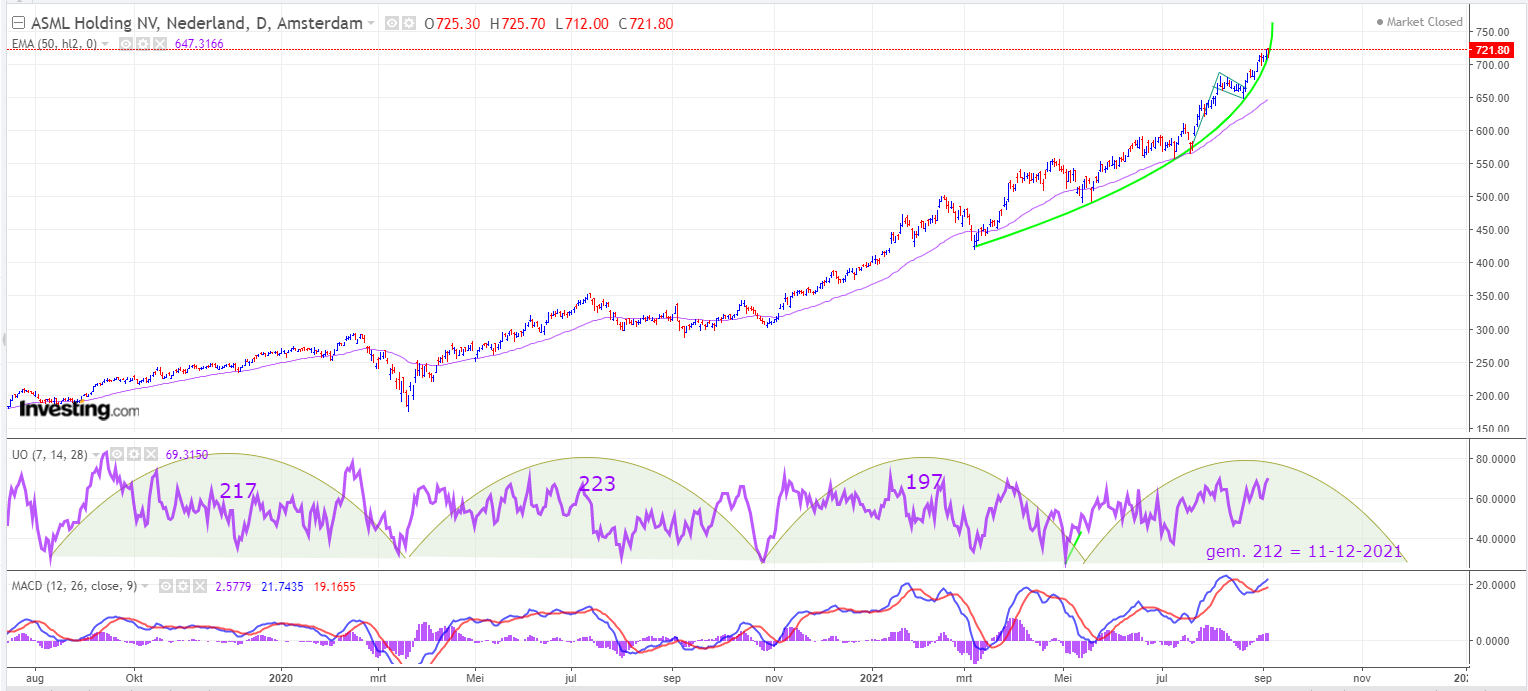1528x691 pixels.
Task: Click the 750.00 label on the price axis
Action: [x=1491, y=32]
